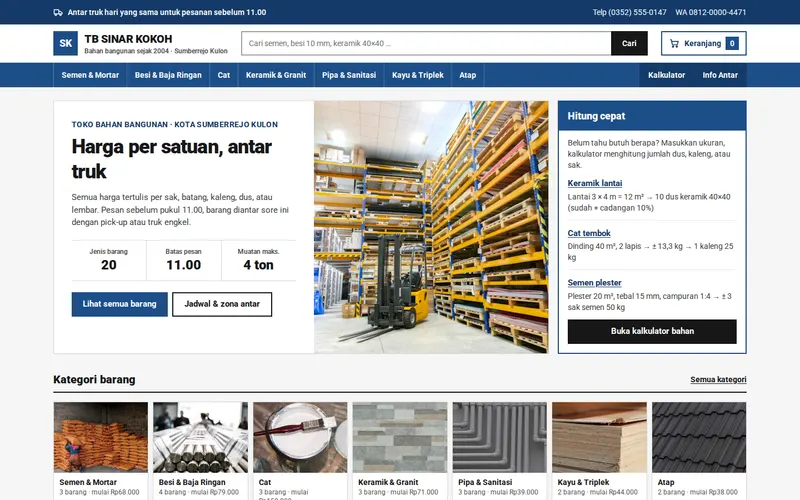
Task: Click Buka kalkulator bahan button
Action: click(x=652, y=331)
